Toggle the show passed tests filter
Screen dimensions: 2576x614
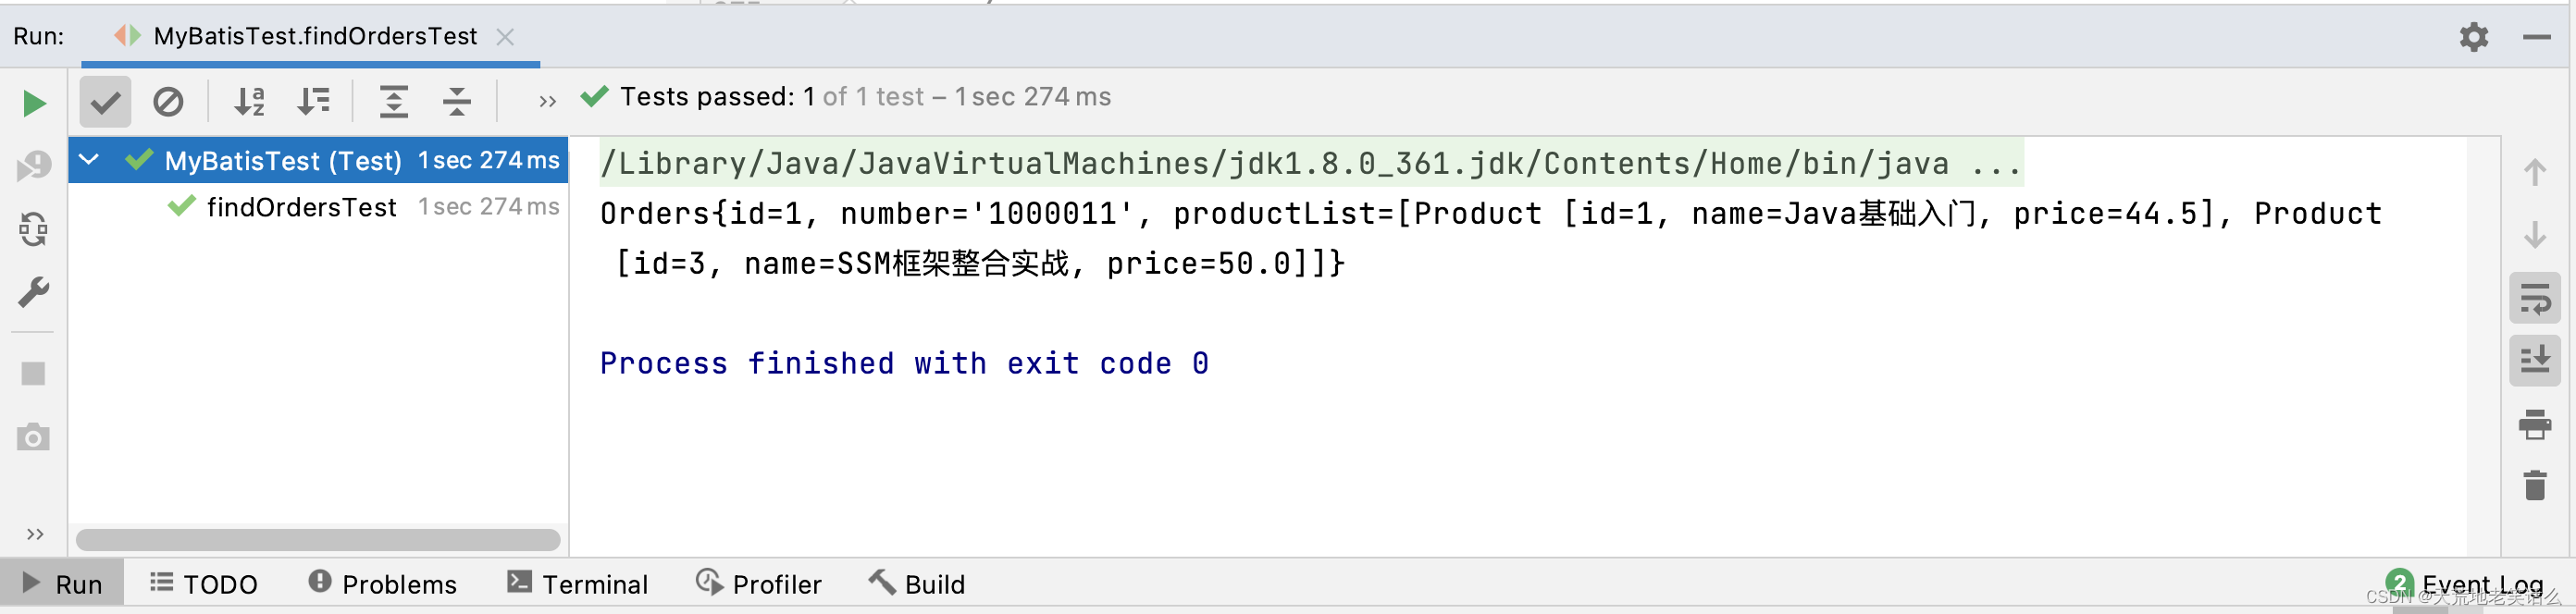[104, 101]
